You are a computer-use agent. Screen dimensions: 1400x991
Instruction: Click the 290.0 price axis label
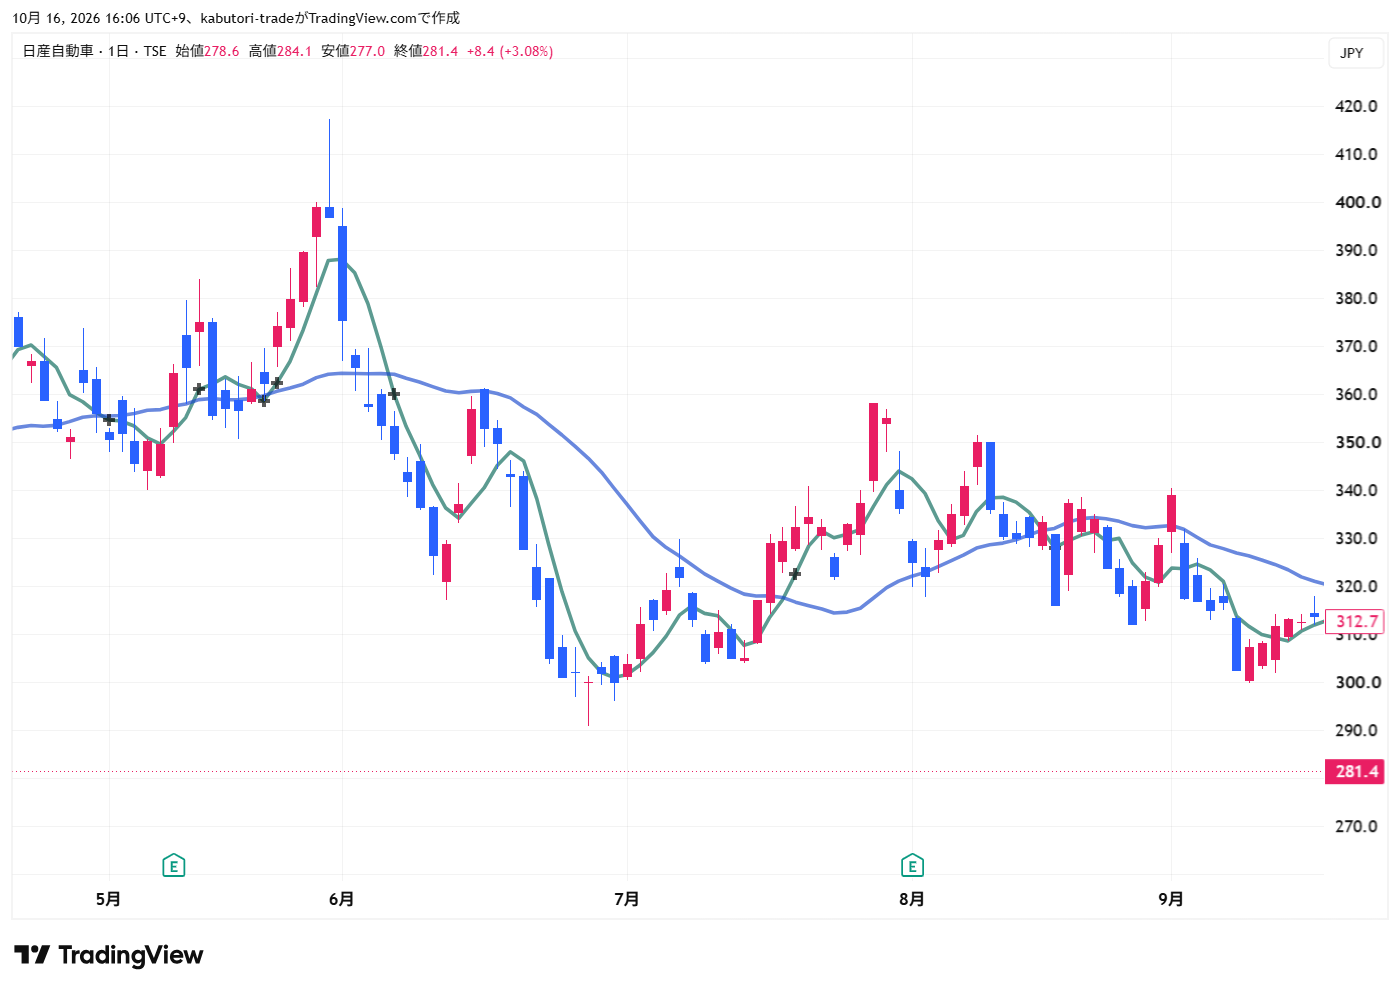(1356, 730)
